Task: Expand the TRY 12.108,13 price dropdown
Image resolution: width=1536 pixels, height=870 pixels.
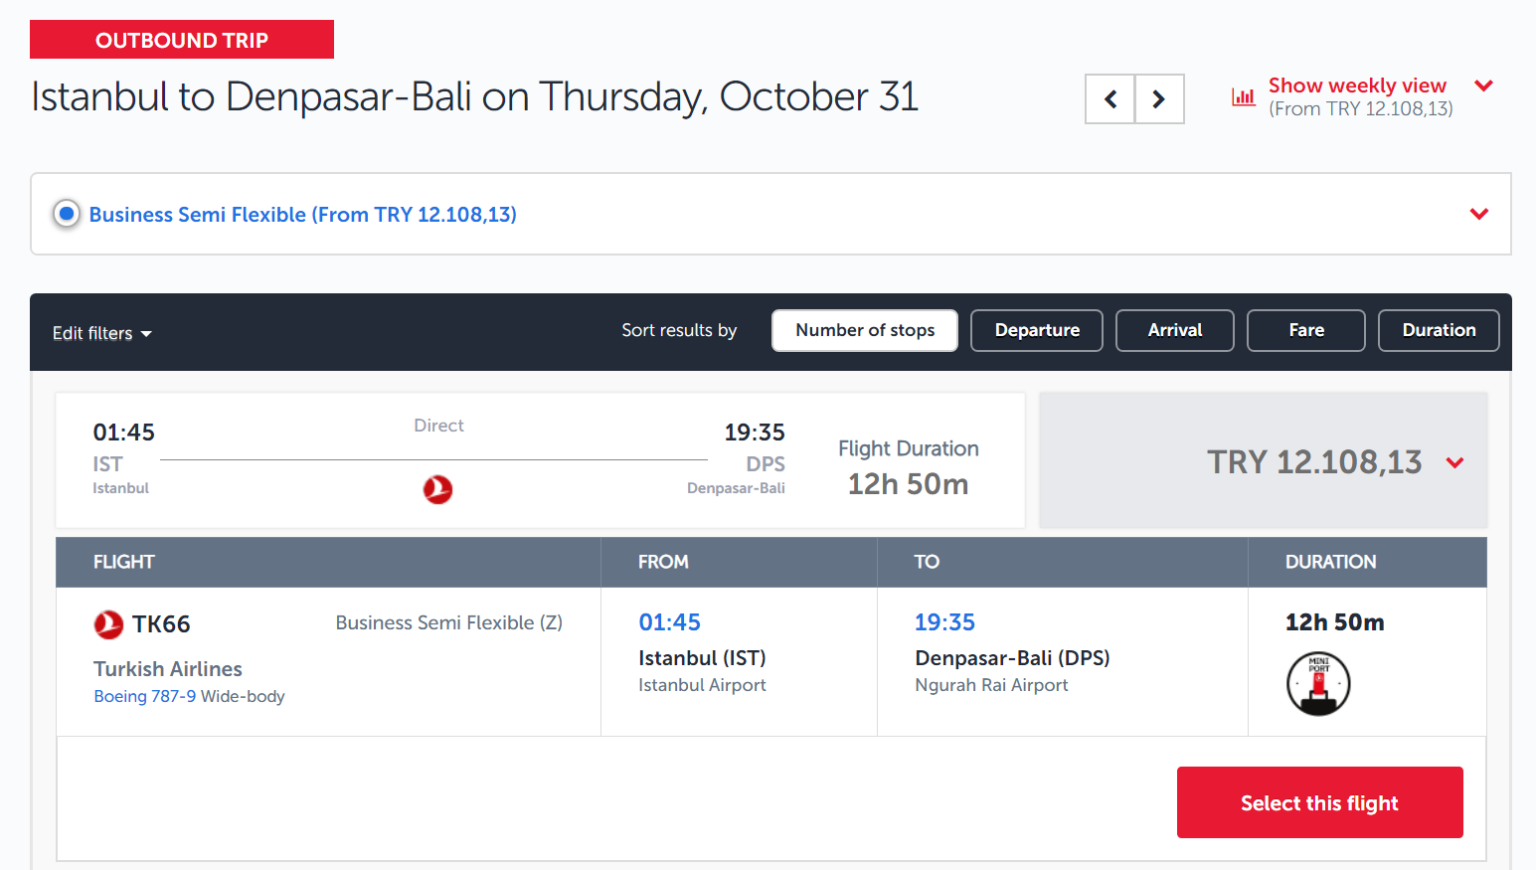Action: pos(1456,463)
